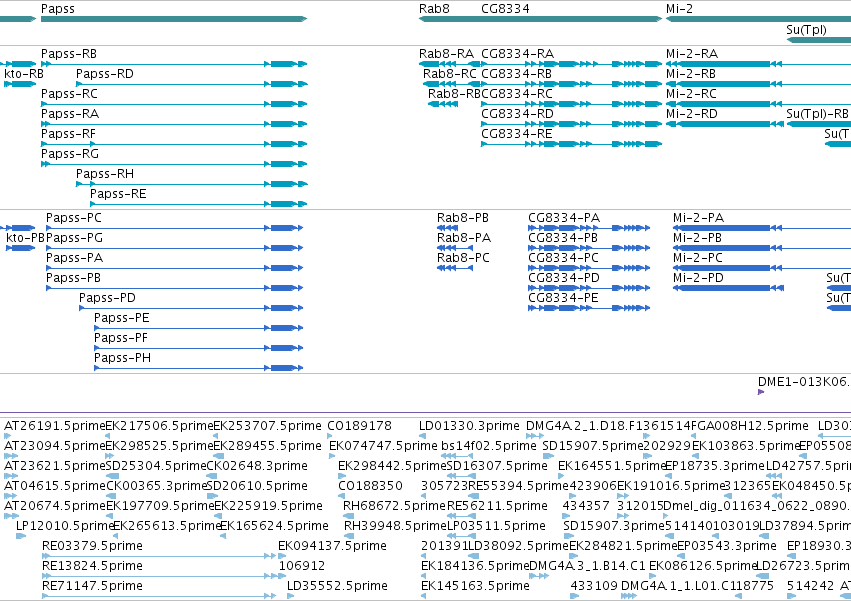
Task: Select the Papss gene bar
Action: [174, 19]
